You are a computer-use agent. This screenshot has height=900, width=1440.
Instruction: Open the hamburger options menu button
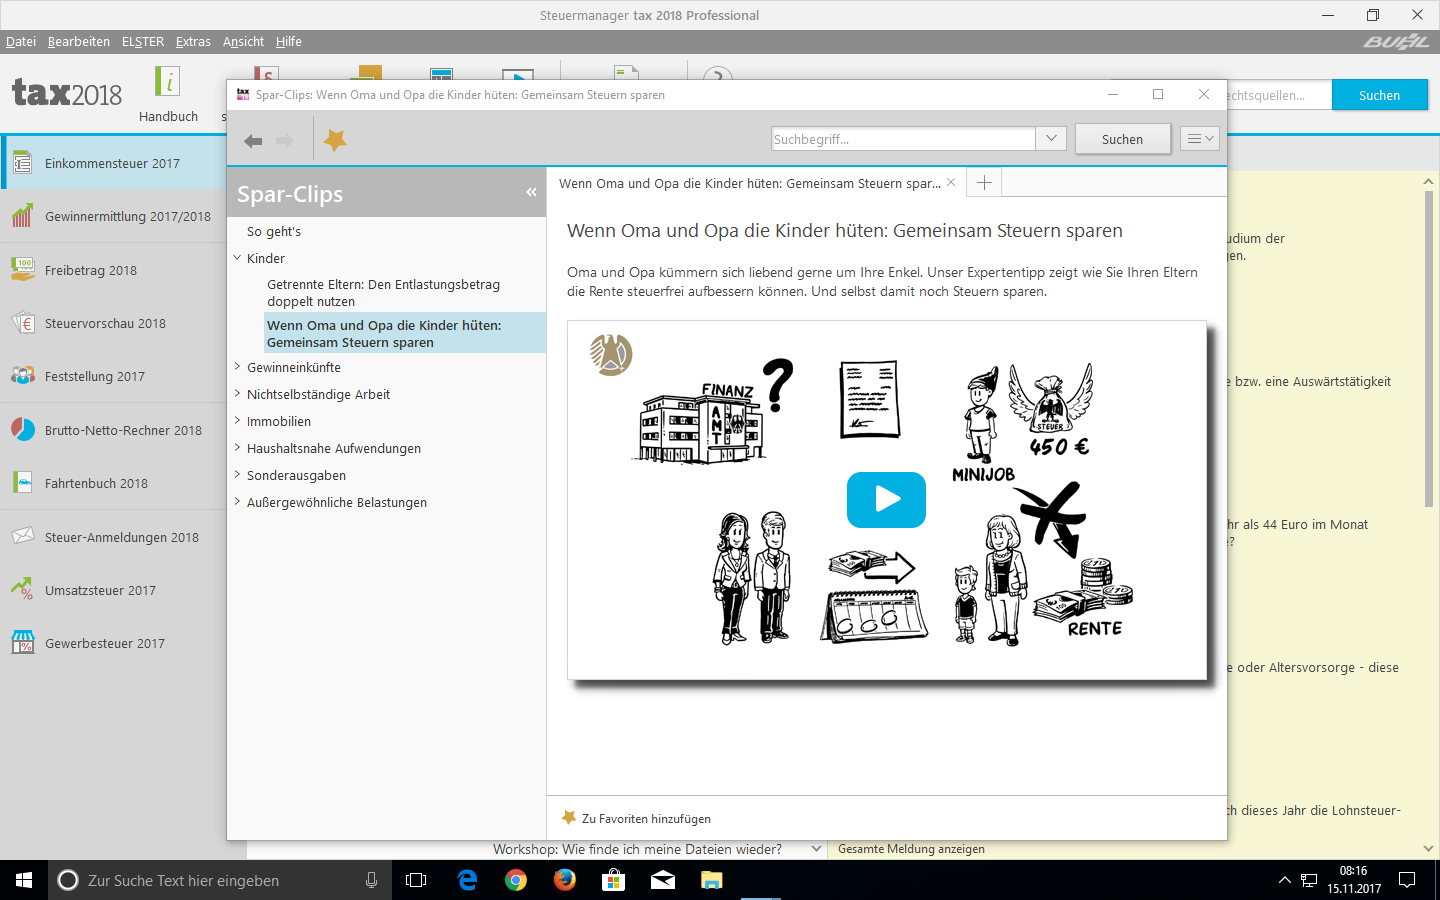tap(1199, 139)
